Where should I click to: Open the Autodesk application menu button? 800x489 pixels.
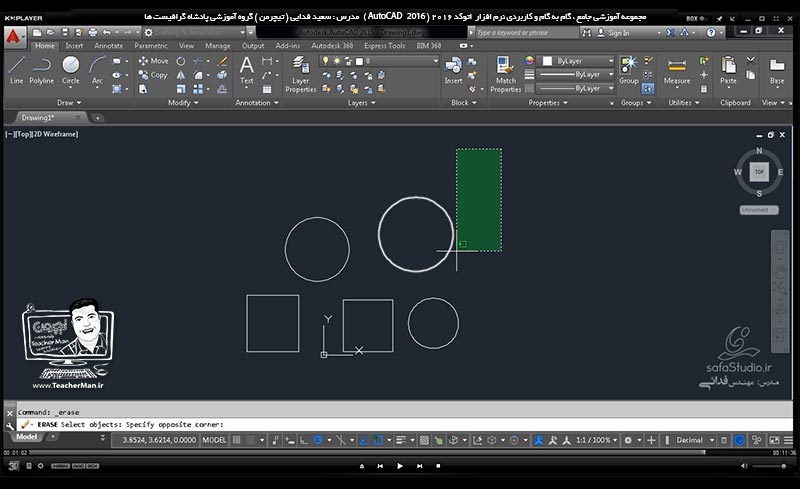tap(14, 37)
